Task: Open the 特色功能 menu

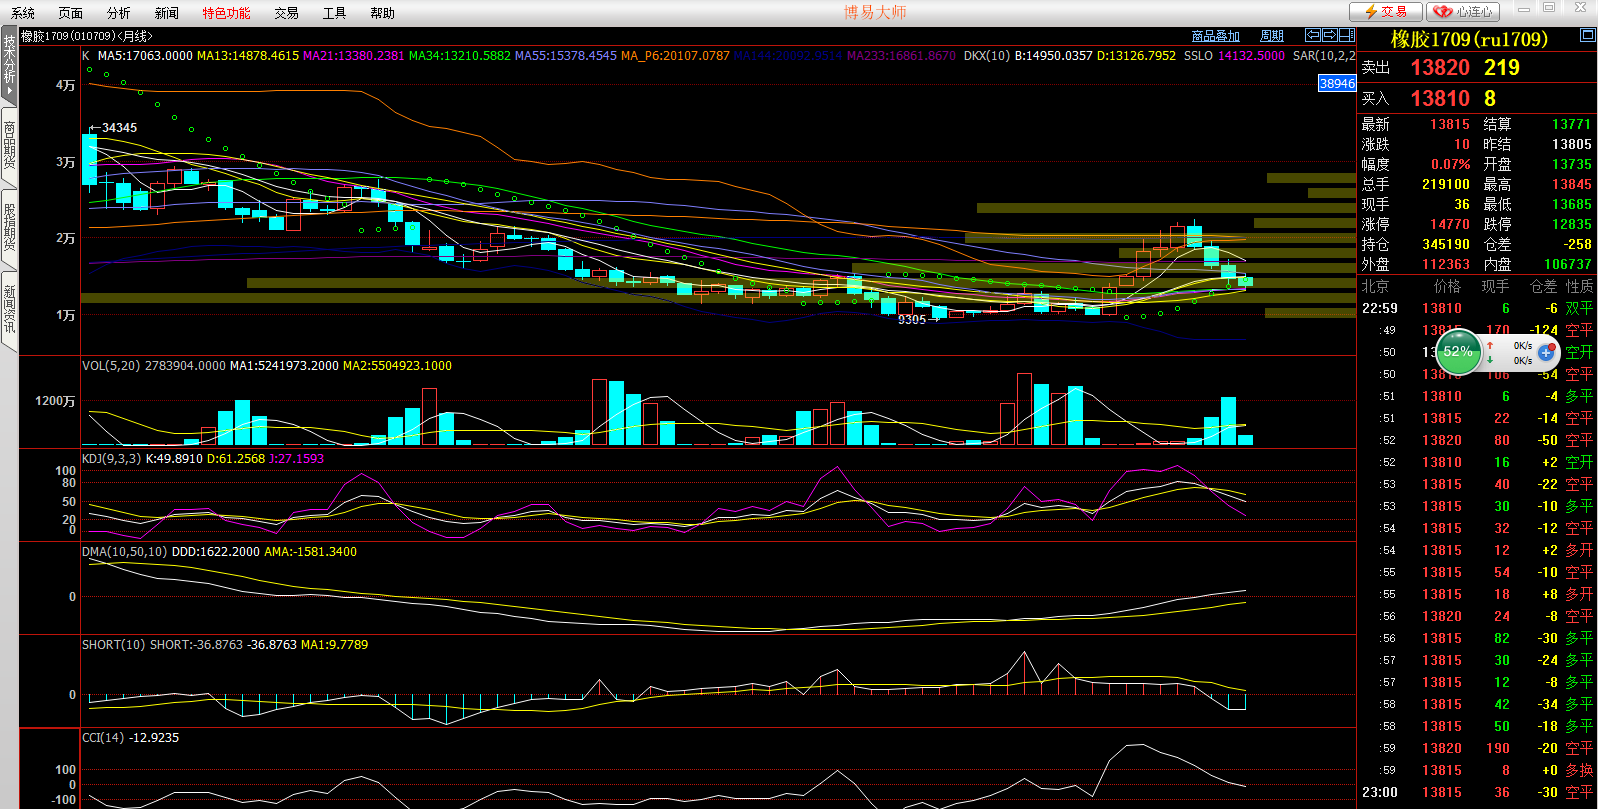Action: (227, 13)
